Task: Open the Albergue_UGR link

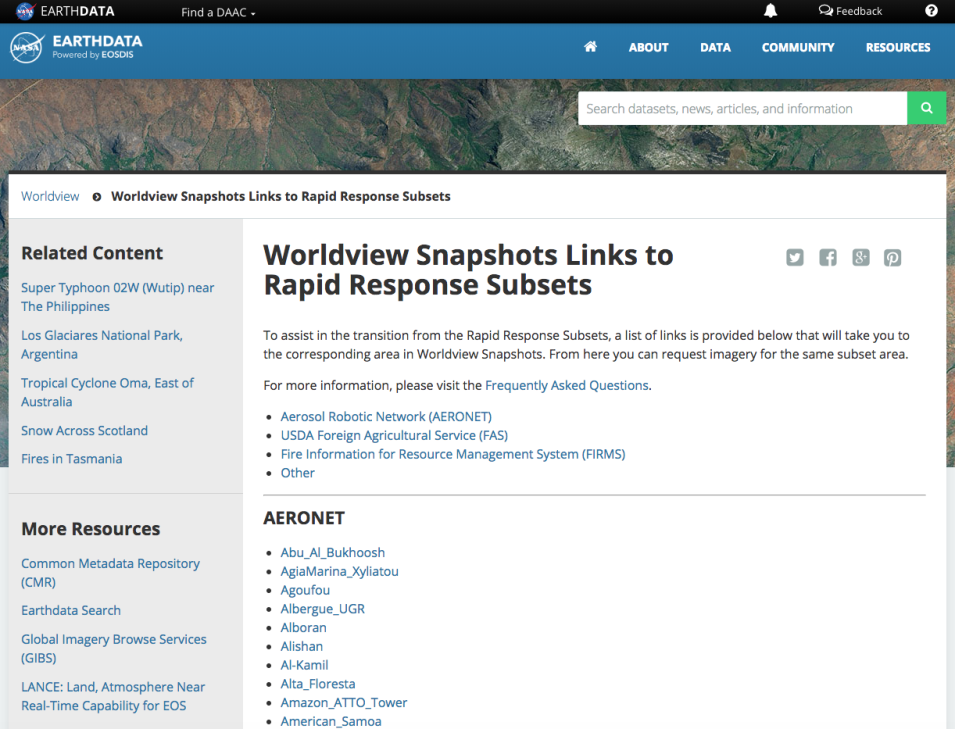Action: click(322, 609)
